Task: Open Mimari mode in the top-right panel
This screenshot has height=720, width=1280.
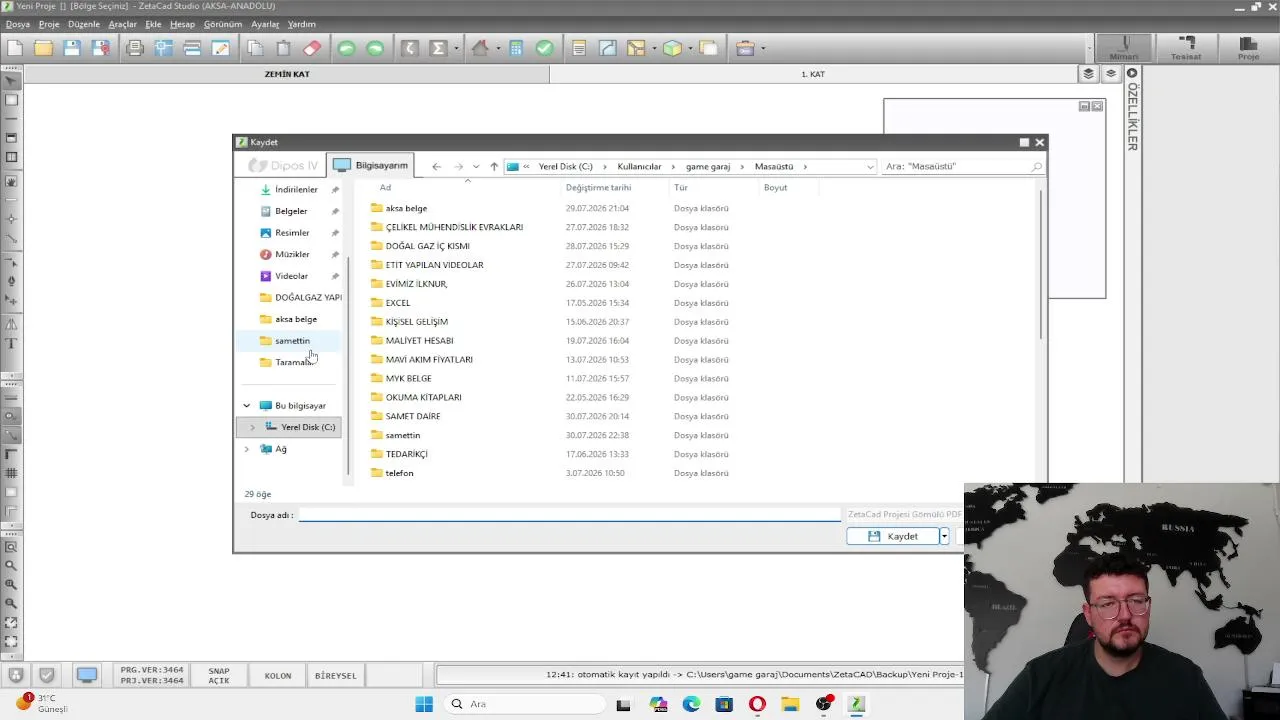Action: click(1124, 48)
